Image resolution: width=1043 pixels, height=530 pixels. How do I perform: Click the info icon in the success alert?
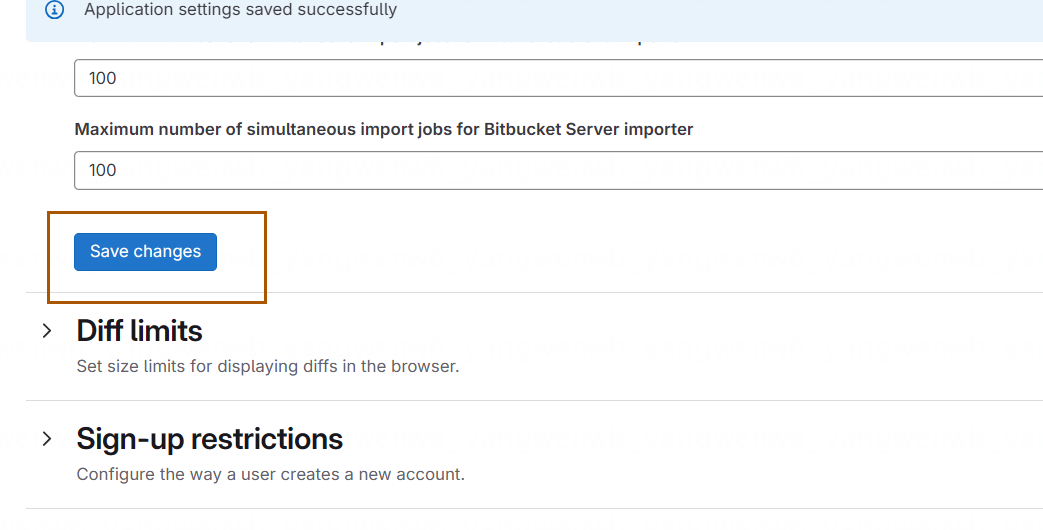click(x=55, y=10)
